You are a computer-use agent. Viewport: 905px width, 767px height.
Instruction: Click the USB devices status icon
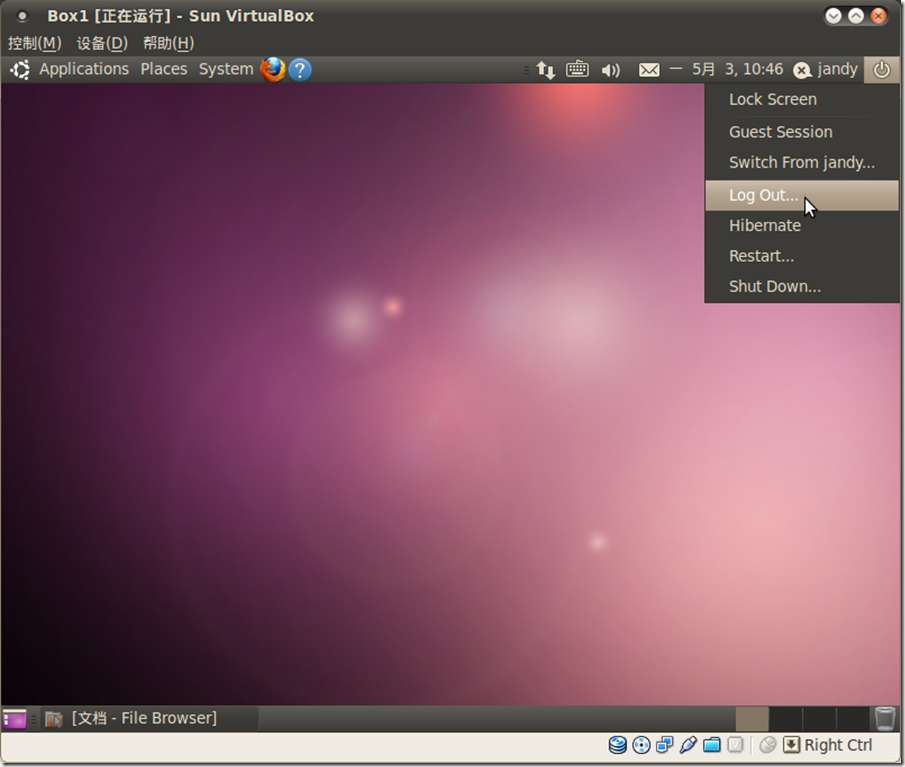pyautogui.click(x=687, y=745)
